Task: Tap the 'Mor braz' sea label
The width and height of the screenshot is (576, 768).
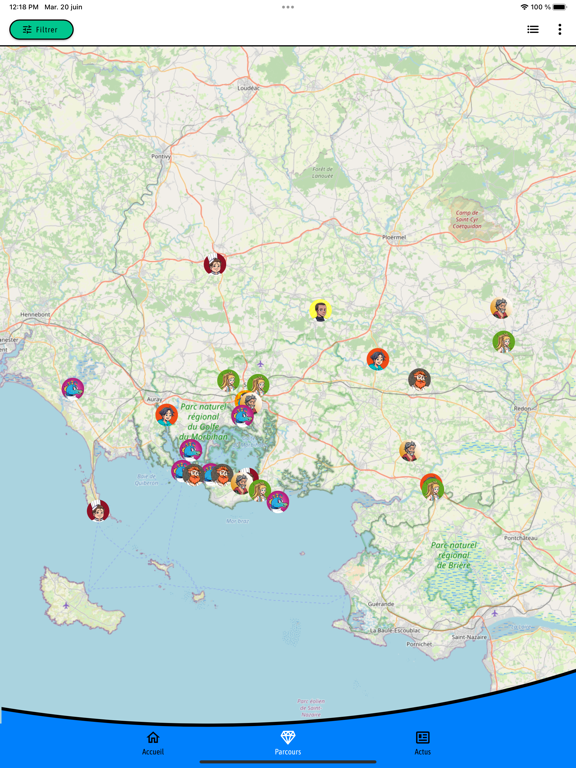Action: 238,521
